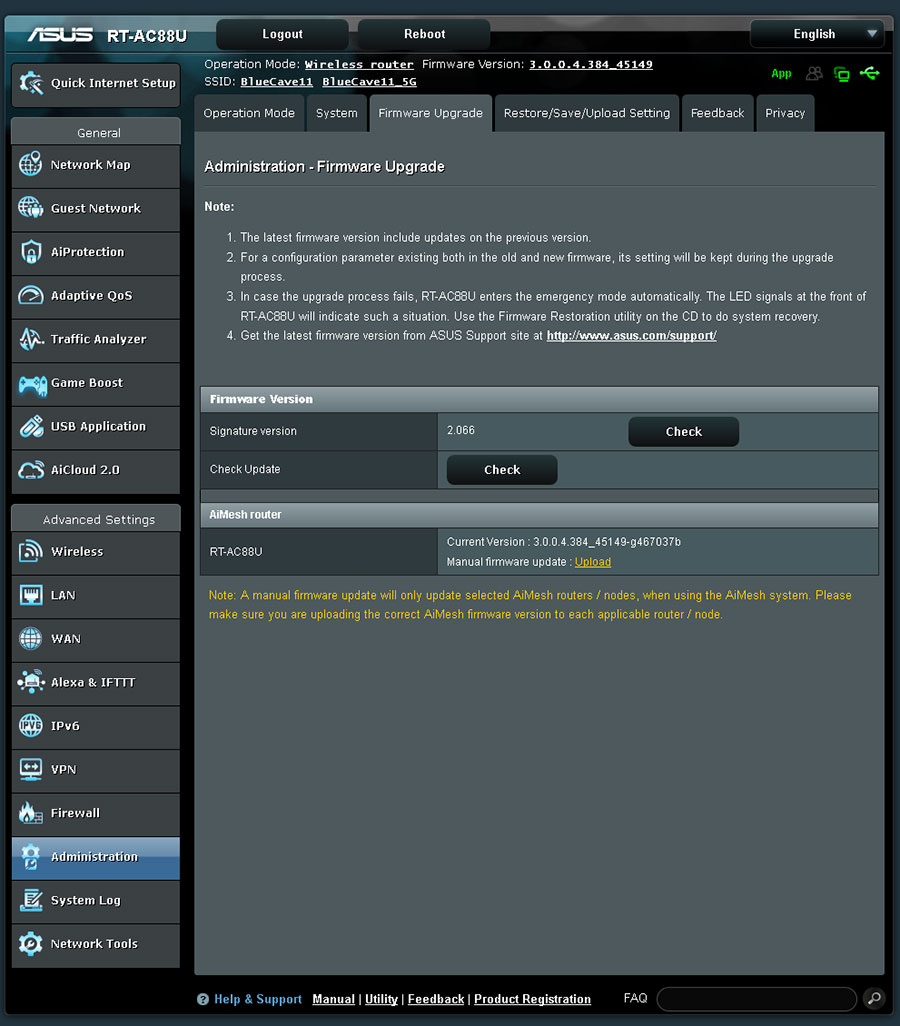The image size is (900, 1026).
Task: Click the Logout button
Action: coord(283,34)
